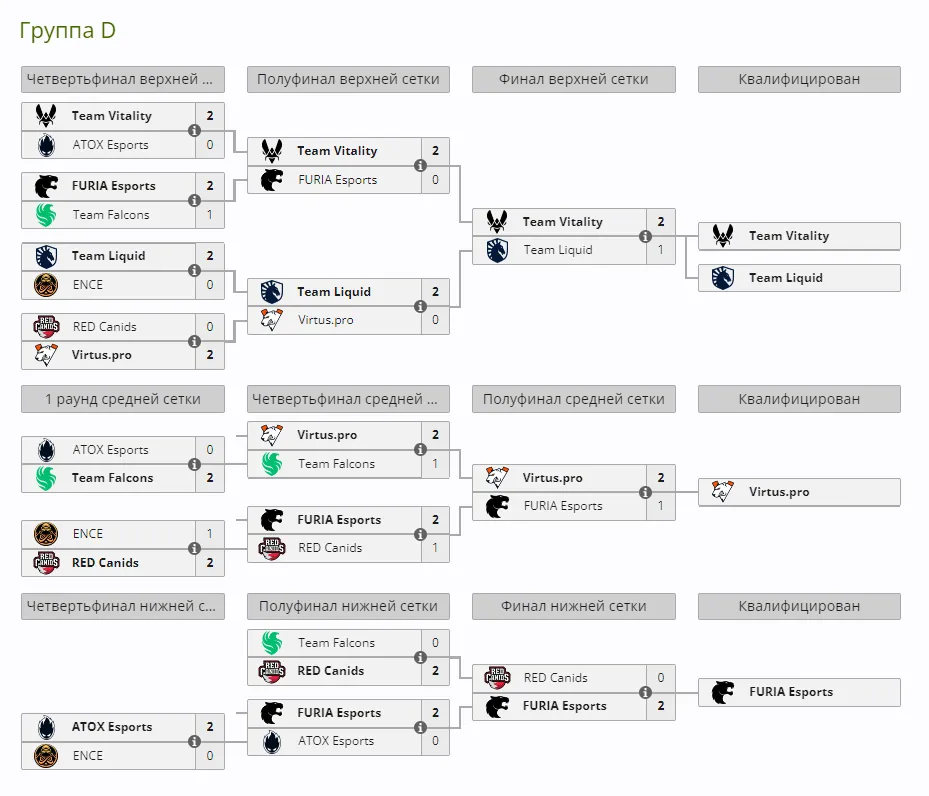Click 'Квалифицирован' header beside middle semifinal
This screenshot has height=796, width=929.
[799, 399]
